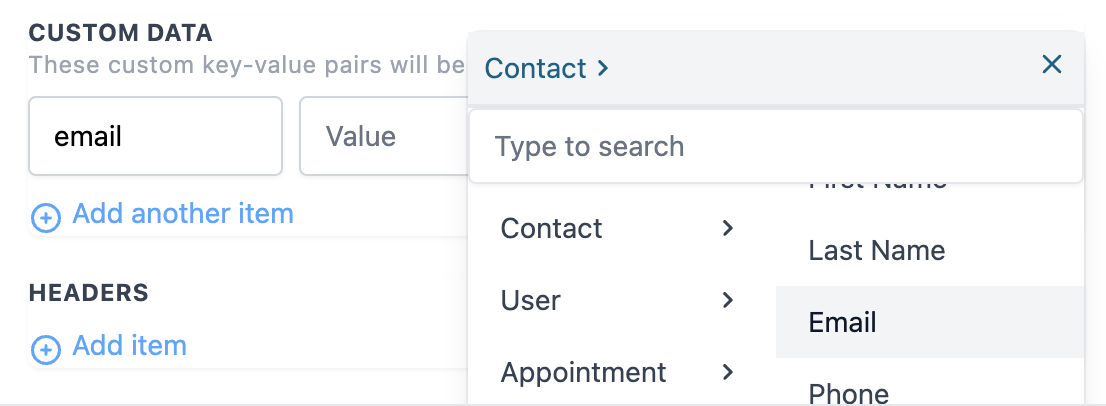Image resolution: width=1106 pixels, height=406 pixels.
Task: Expand the Appointment category chevron
Action: [x=728, y=373]
